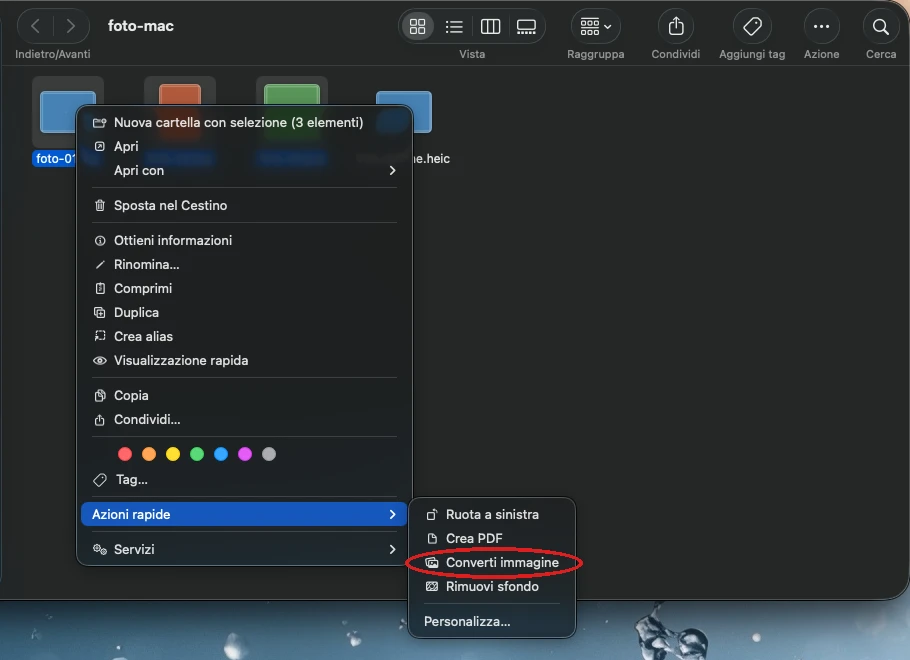Select Condividi... in the context menu
The width and height of the screenshot is (910, 660).
244,420
